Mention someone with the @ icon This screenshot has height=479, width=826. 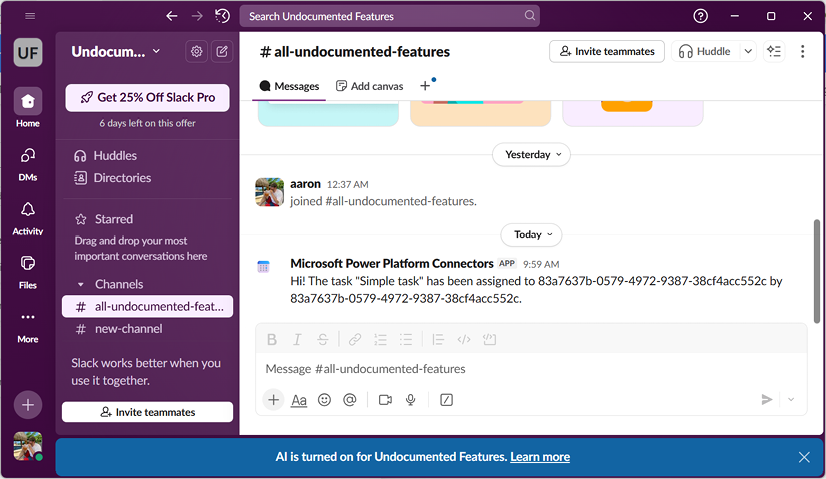(x=350, y=400)
